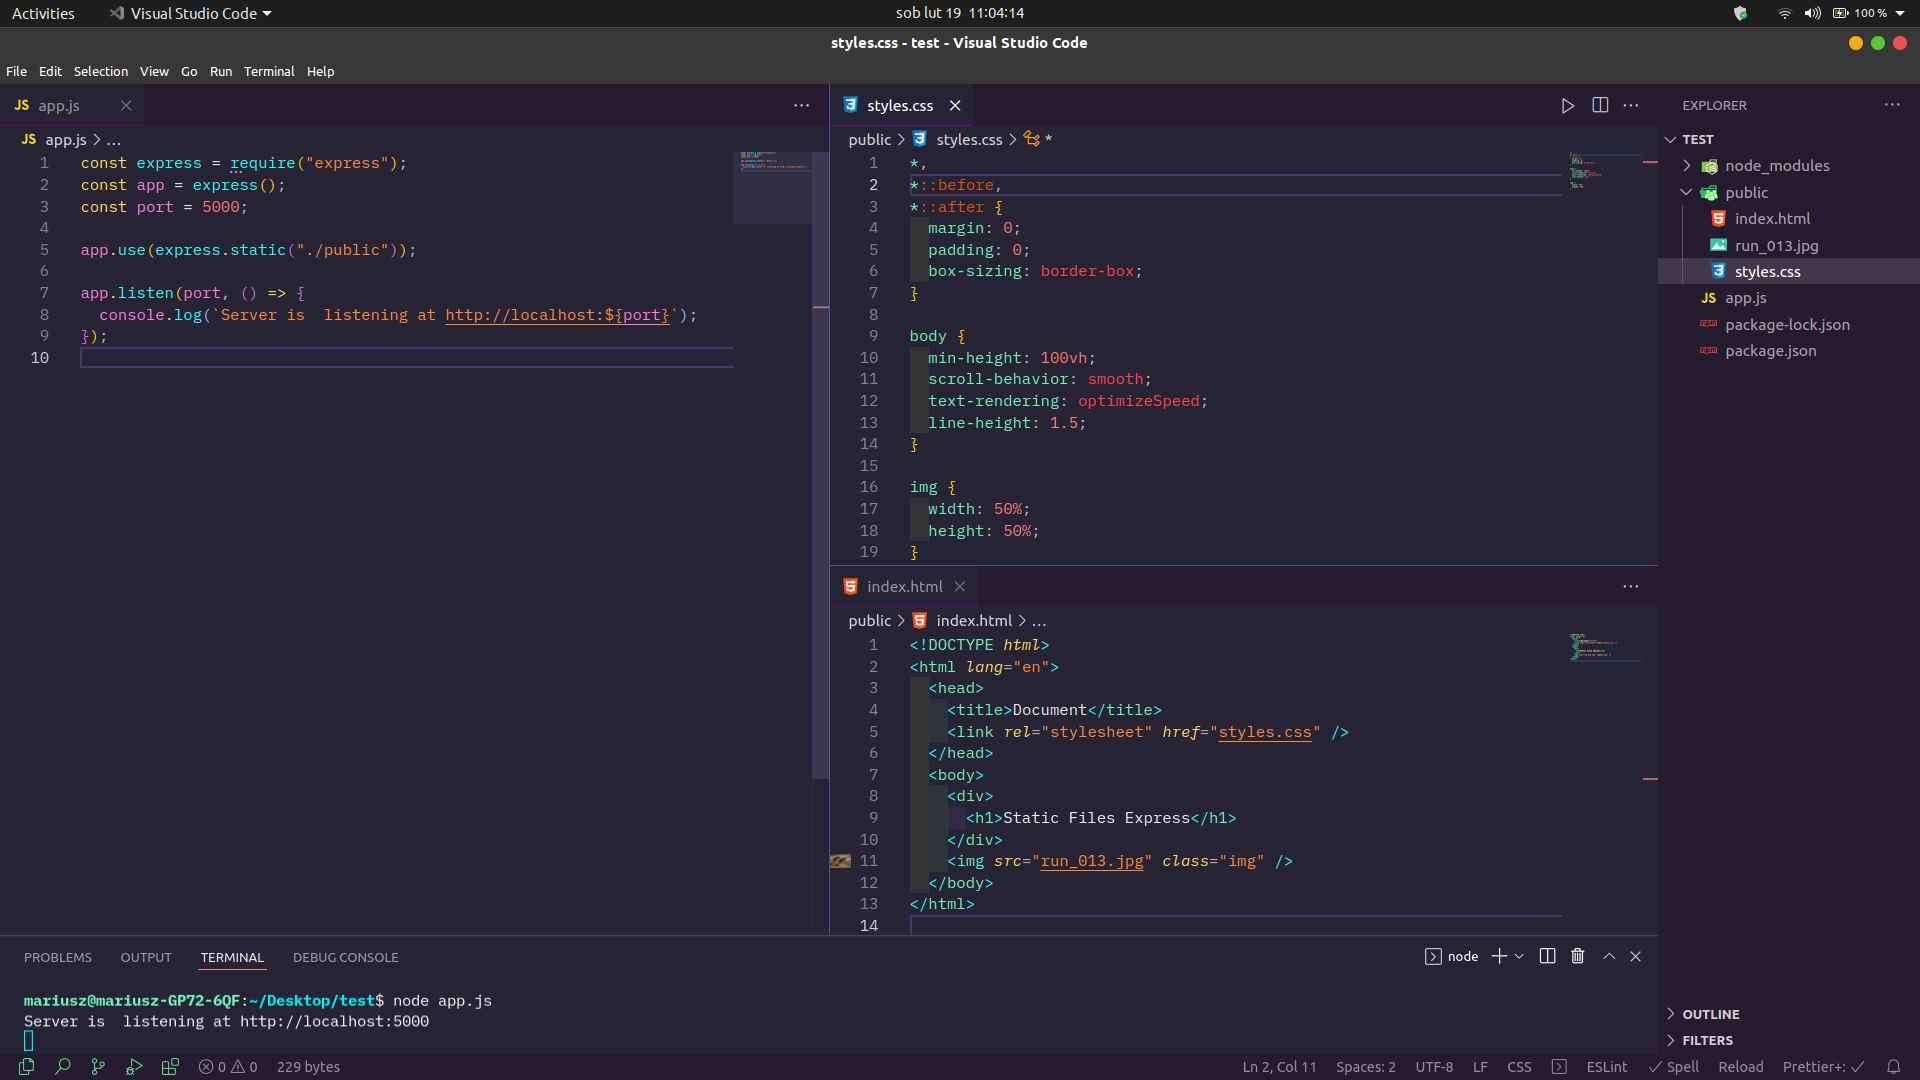Switch to the DEBUG CONSOLE tab
Viewport: 1920px width, 1080px height.
tap(346, 957)
